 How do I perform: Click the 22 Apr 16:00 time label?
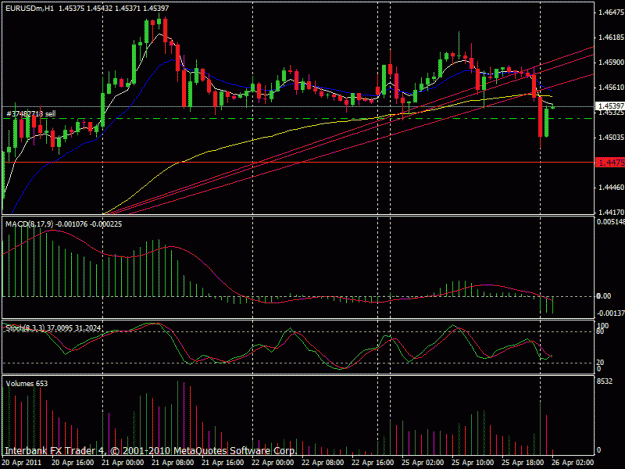click(373, 463)
